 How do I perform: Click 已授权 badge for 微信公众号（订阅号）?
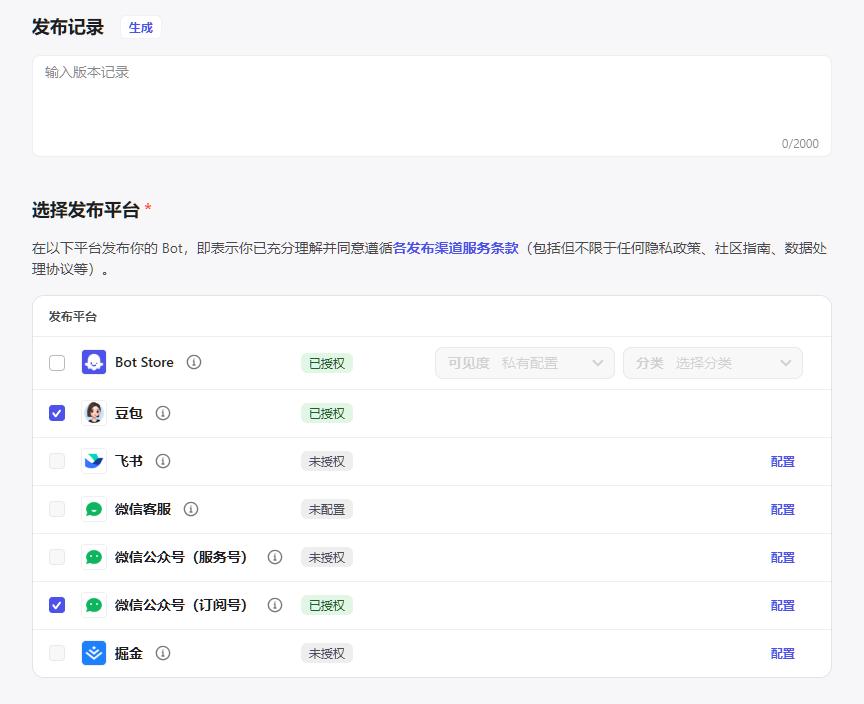(x=327, y=605)
